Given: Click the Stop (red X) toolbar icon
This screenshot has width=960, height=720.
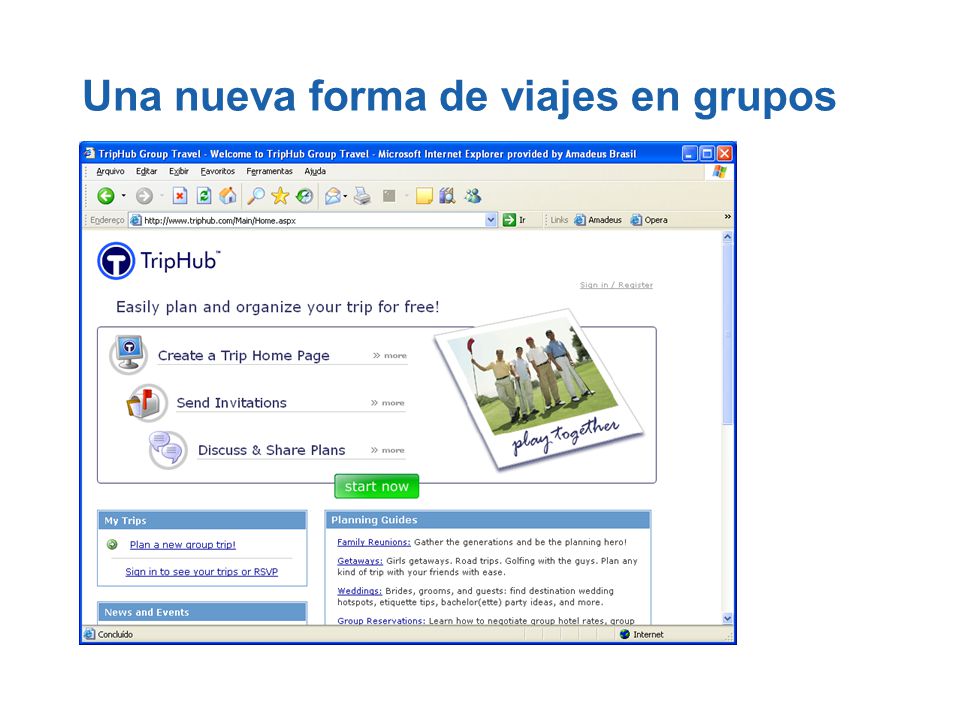Looking at the screenshot, I should tap(179, 196).
